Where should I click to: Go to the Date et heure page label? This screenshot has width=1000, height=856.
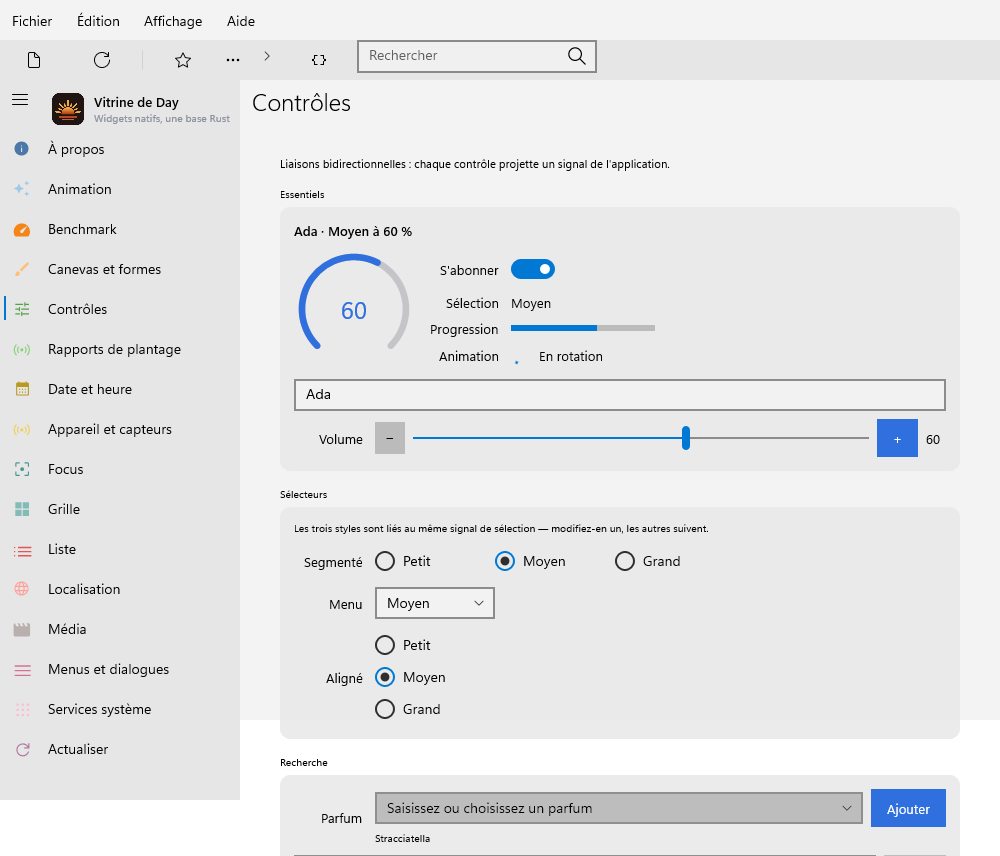click(x=90, y=389)
